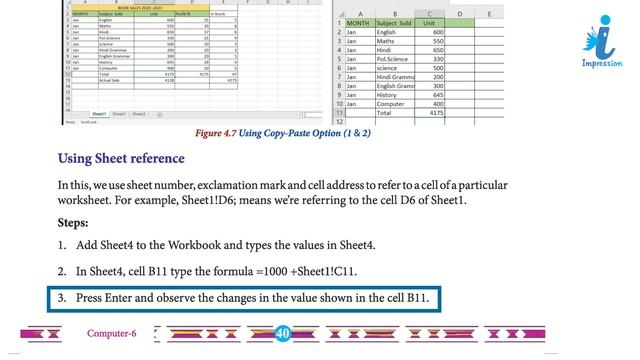Select the 'Hindi' cell in row 4
Screen dimensions: 640x360
pos(395,50)
